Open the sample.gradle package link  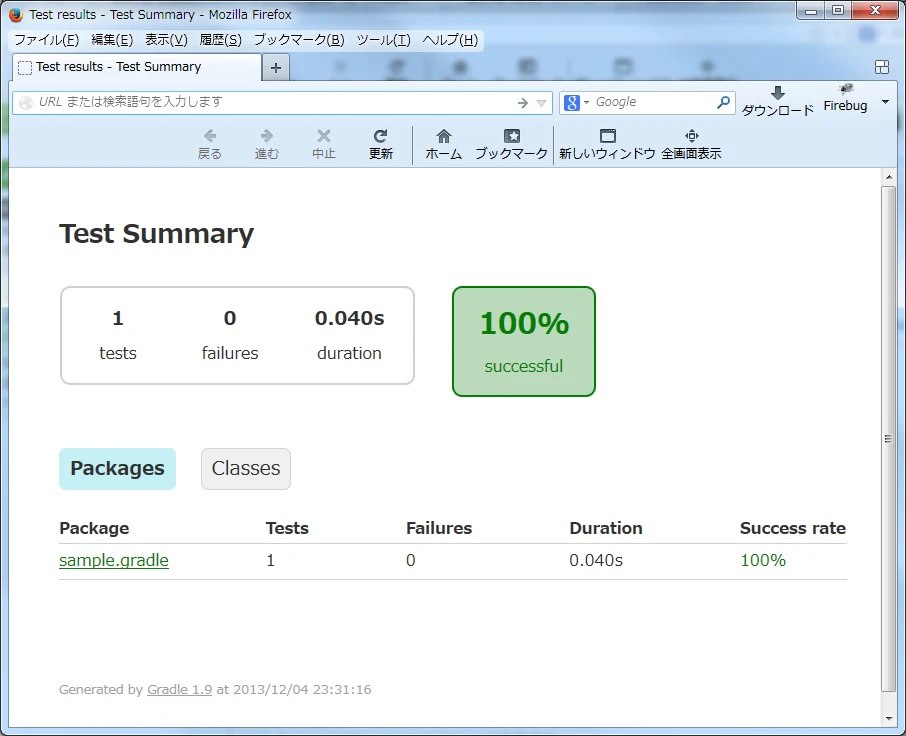click(114, 560)
